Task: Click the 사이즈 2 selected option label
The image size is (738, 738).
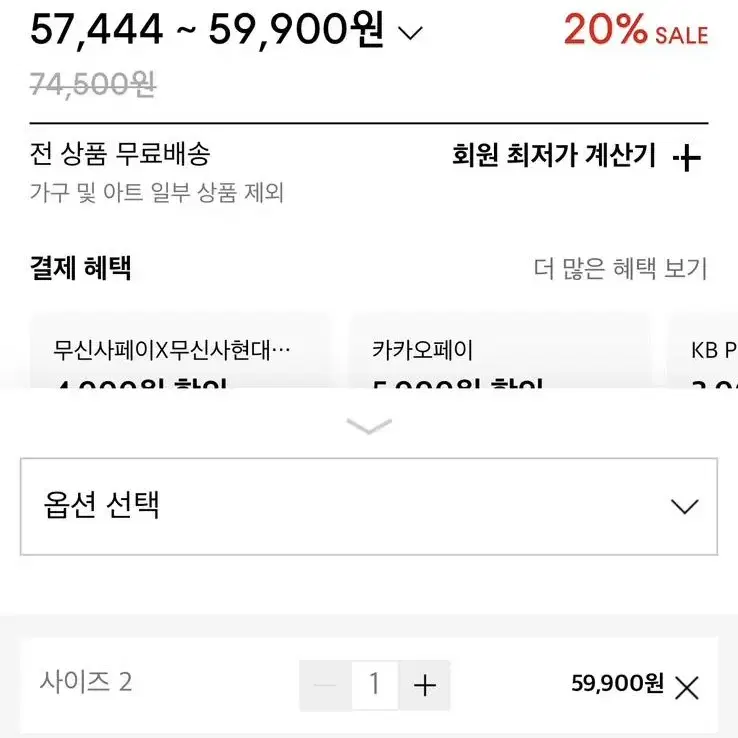Action: pos(86,682)
